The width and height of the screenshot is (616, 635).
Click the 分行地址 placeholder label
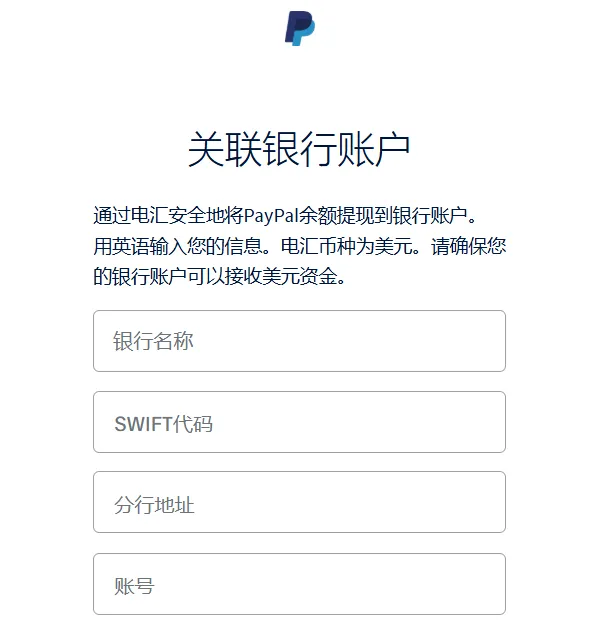pyautogui.click(x=154, y=505)
